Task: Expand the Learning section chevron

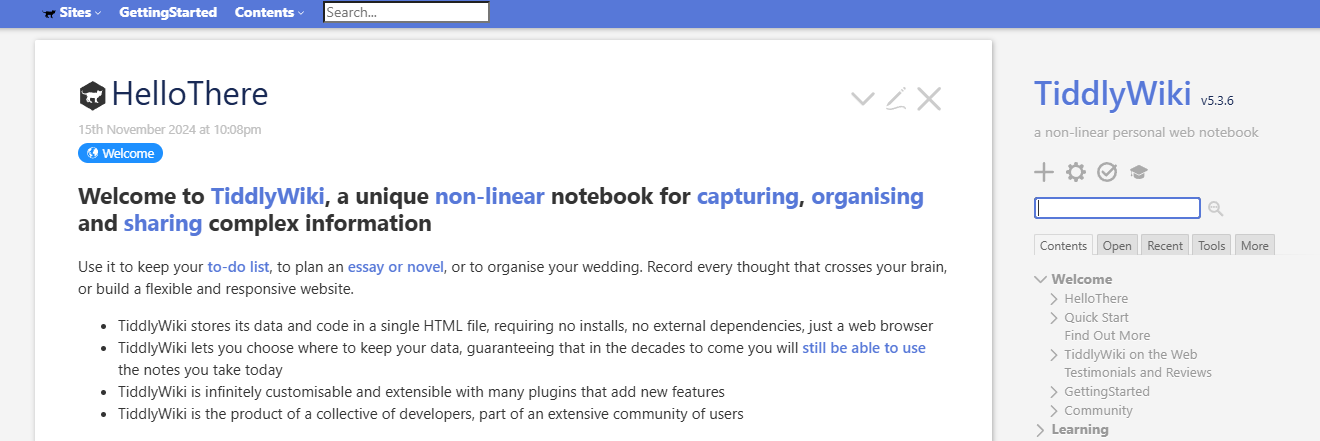Action: coord(1042,430)
